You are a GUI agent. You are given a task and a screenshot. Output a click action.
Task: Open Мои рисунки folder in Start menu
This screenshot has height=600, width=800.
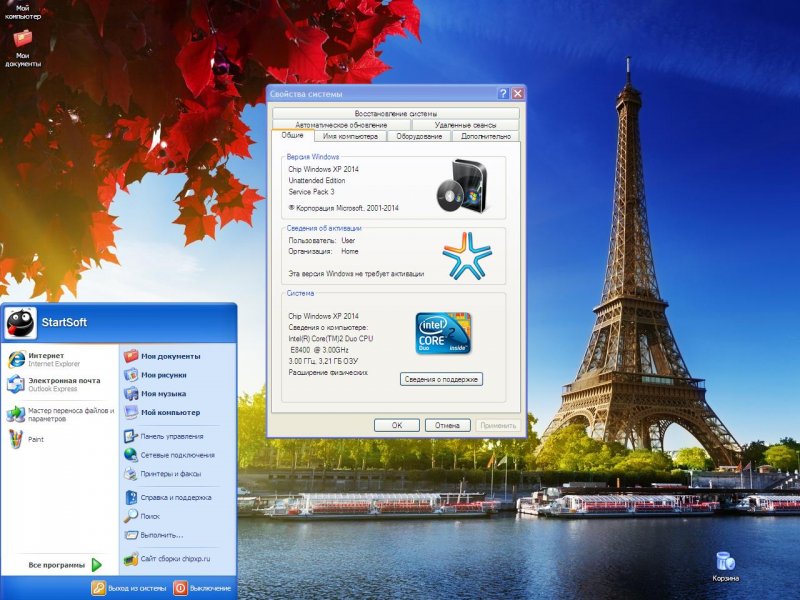click(155, 375)
